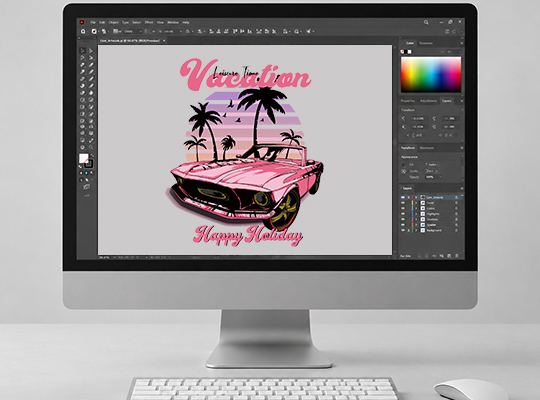
Task: Open Layers panel options menu icon
Action: click(x=462, y=188)
